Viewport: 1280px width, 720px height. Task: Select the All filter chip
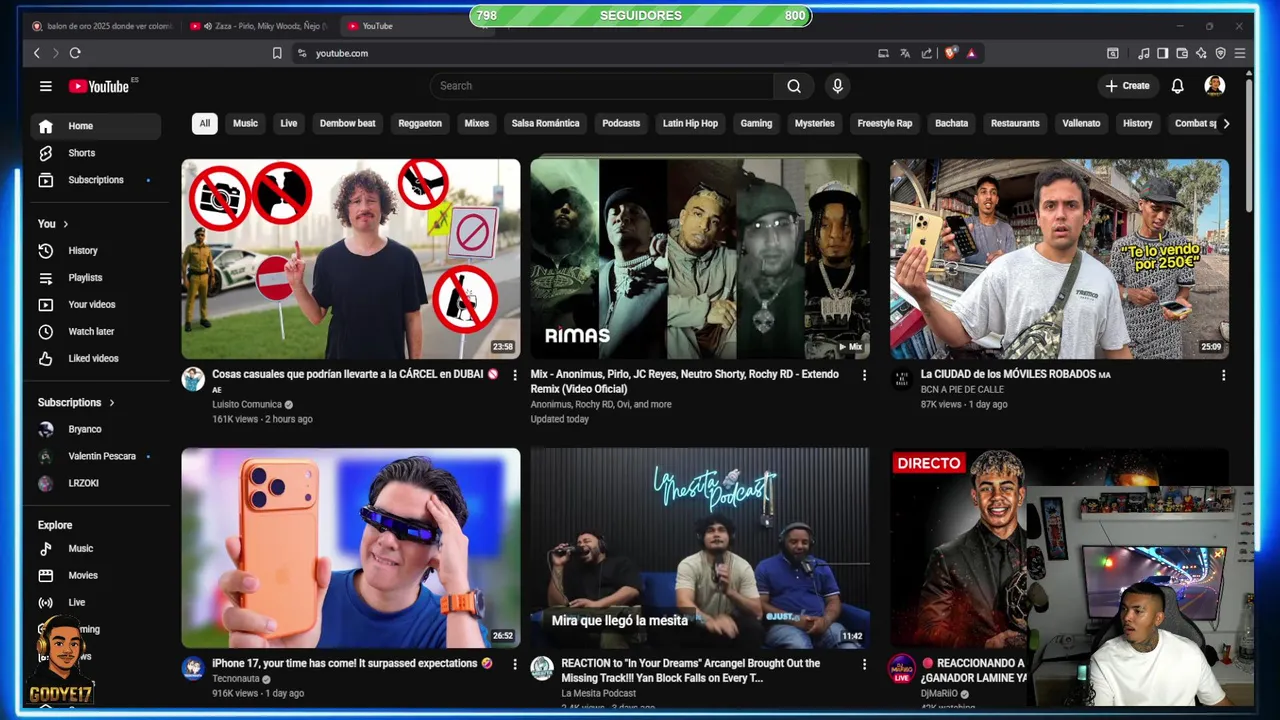204,124
